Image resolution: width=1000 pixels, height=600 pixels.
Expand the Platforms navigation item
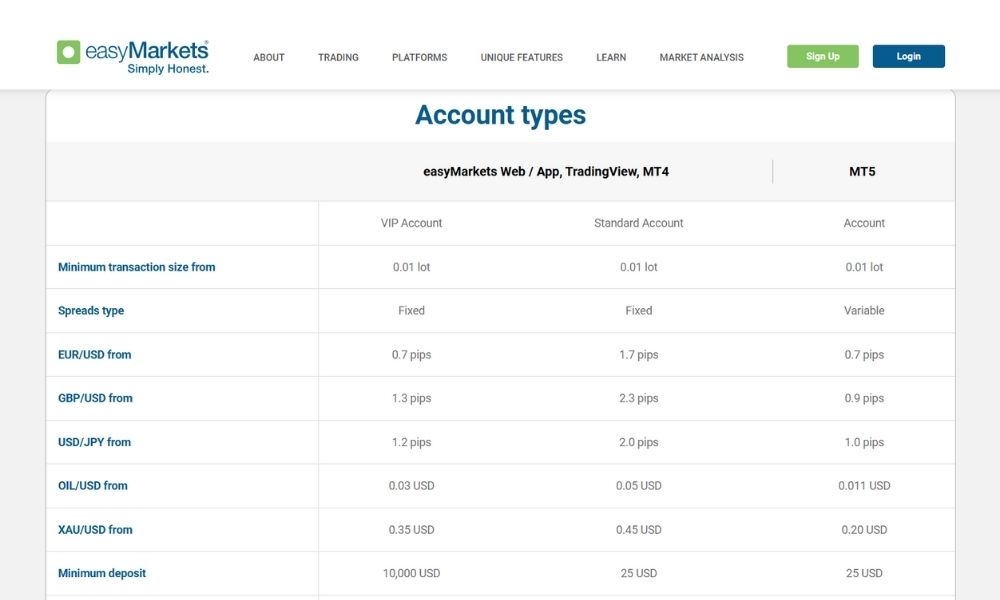point(419,58)
